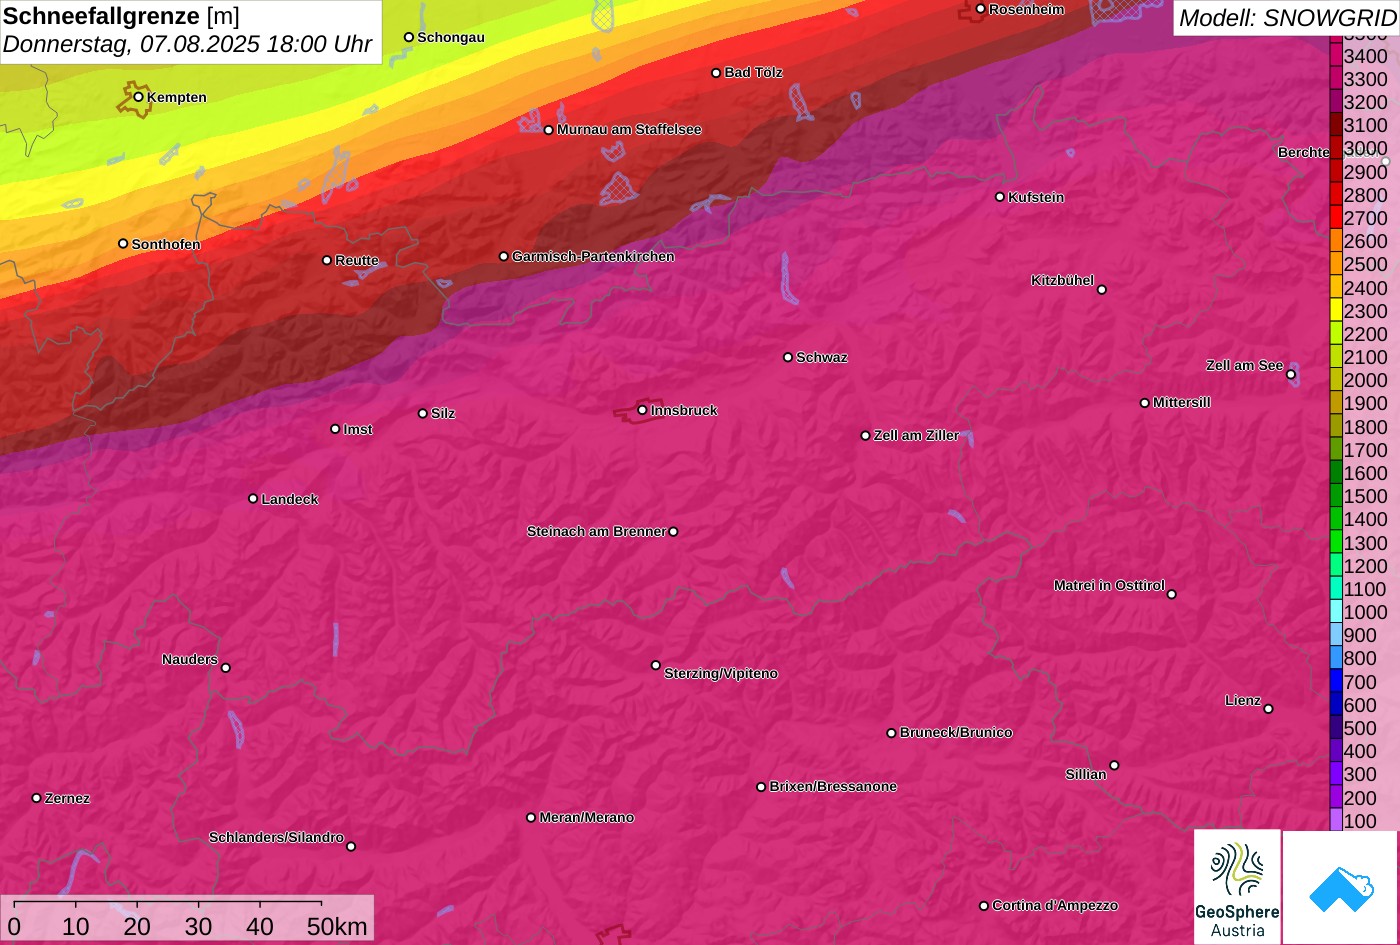This screenshot has width=1400, height=945.
Task: Click the Zell am See marker
Action: click(1291, 375)
